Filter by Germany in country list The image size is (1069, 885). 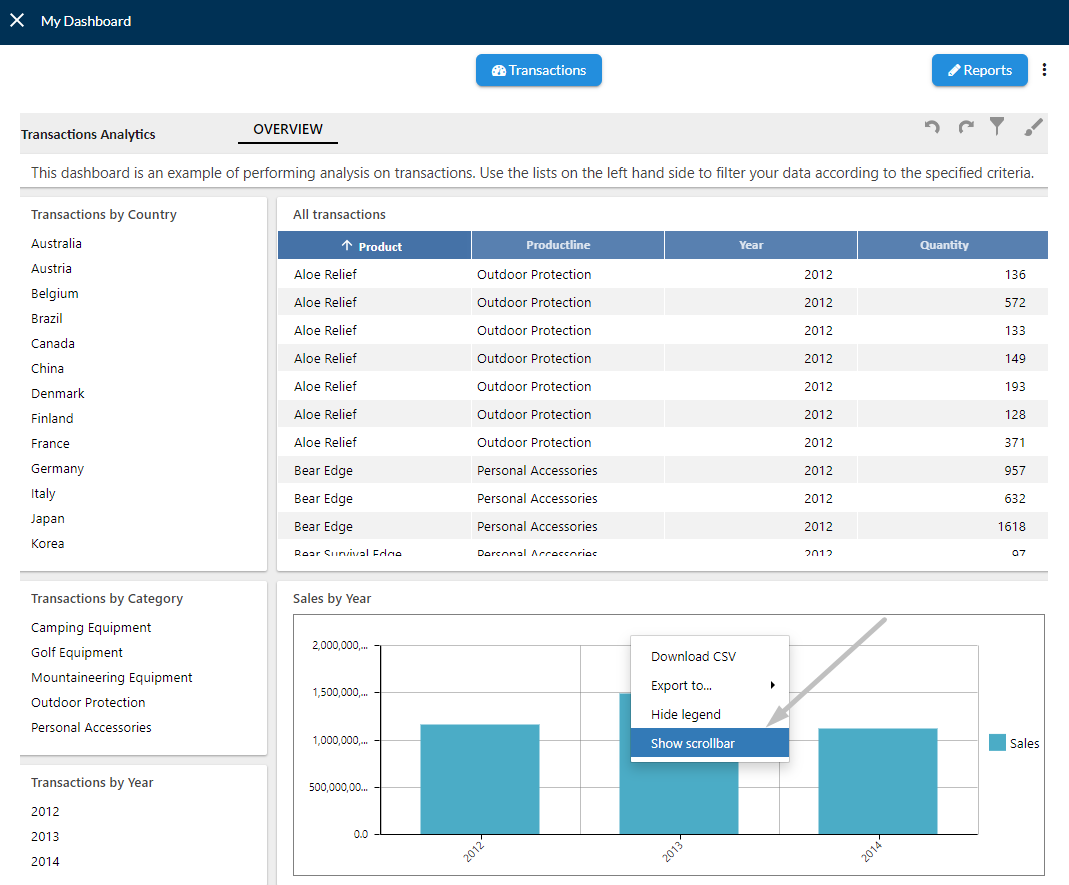57,468
